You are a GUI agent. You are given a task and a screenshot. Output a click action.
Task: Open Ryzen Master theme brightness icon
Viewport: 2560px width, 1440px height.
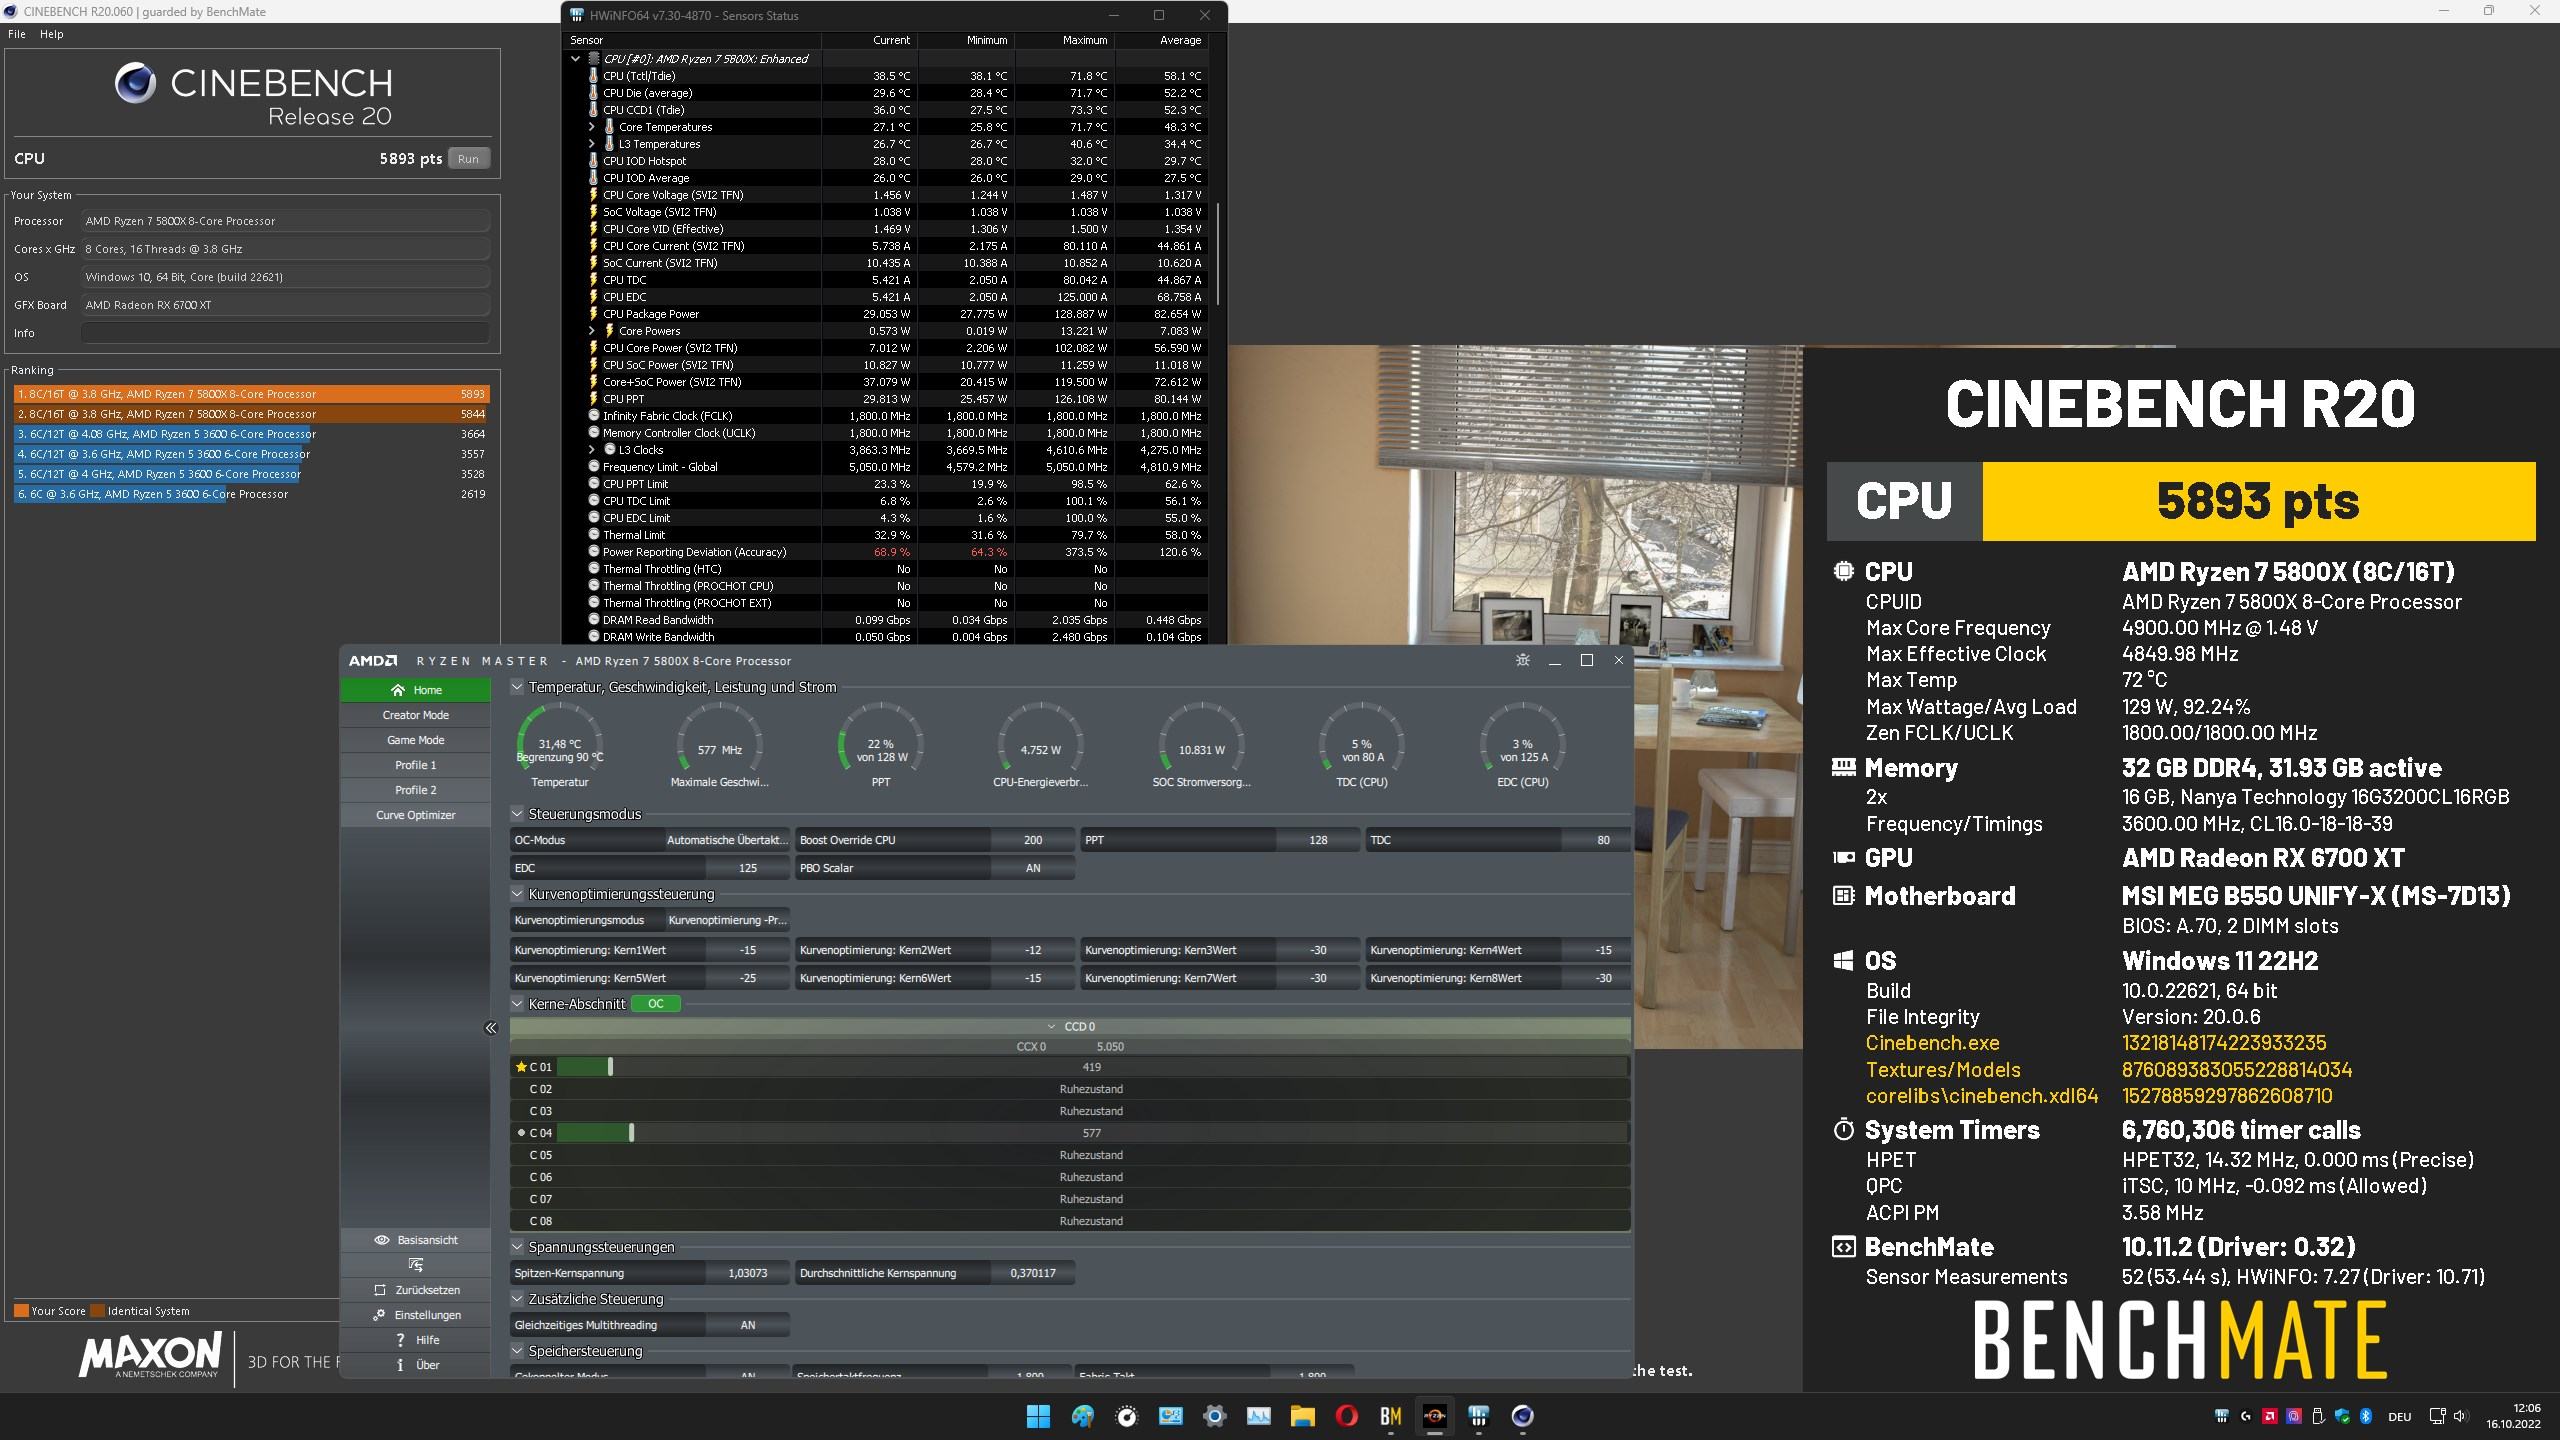pos(1522,660)
